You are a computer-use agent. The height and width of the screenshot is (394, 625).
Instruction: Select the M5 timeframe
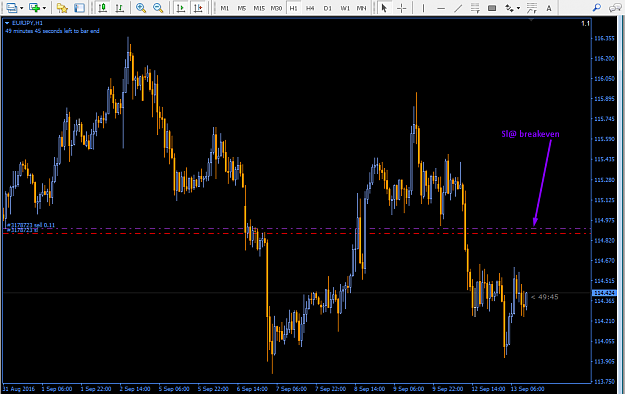click(242, 8)
